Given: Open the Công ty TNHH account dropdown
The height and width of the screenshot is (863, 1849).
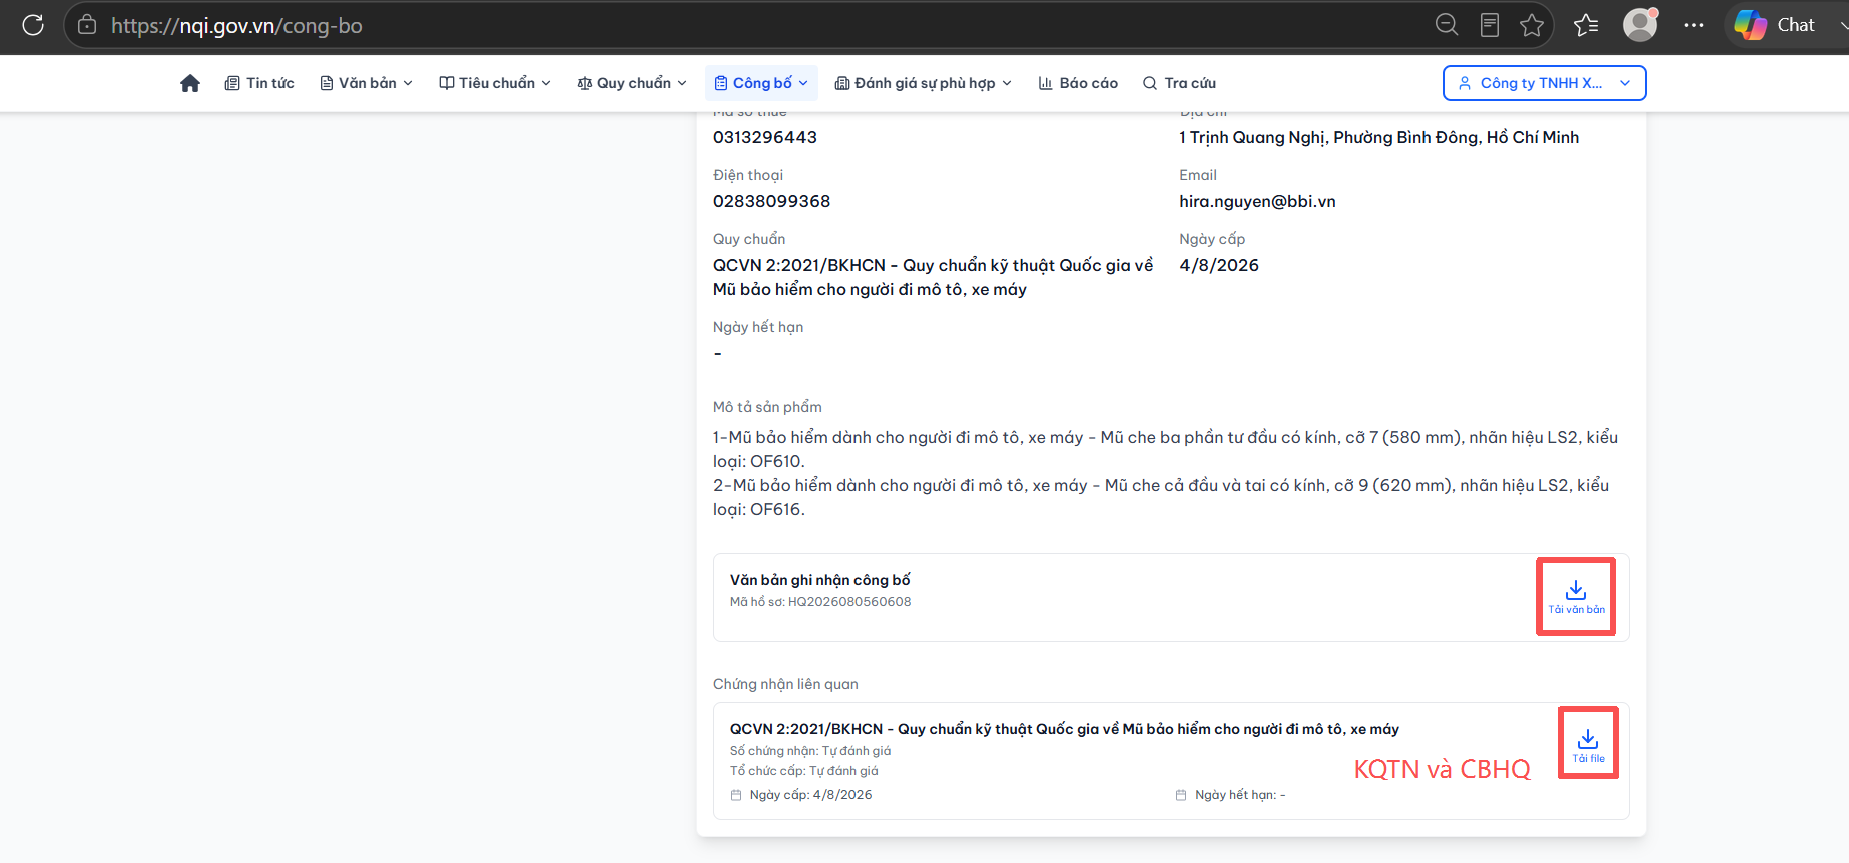Looking at the screenshot, I should coord(1545,83).
